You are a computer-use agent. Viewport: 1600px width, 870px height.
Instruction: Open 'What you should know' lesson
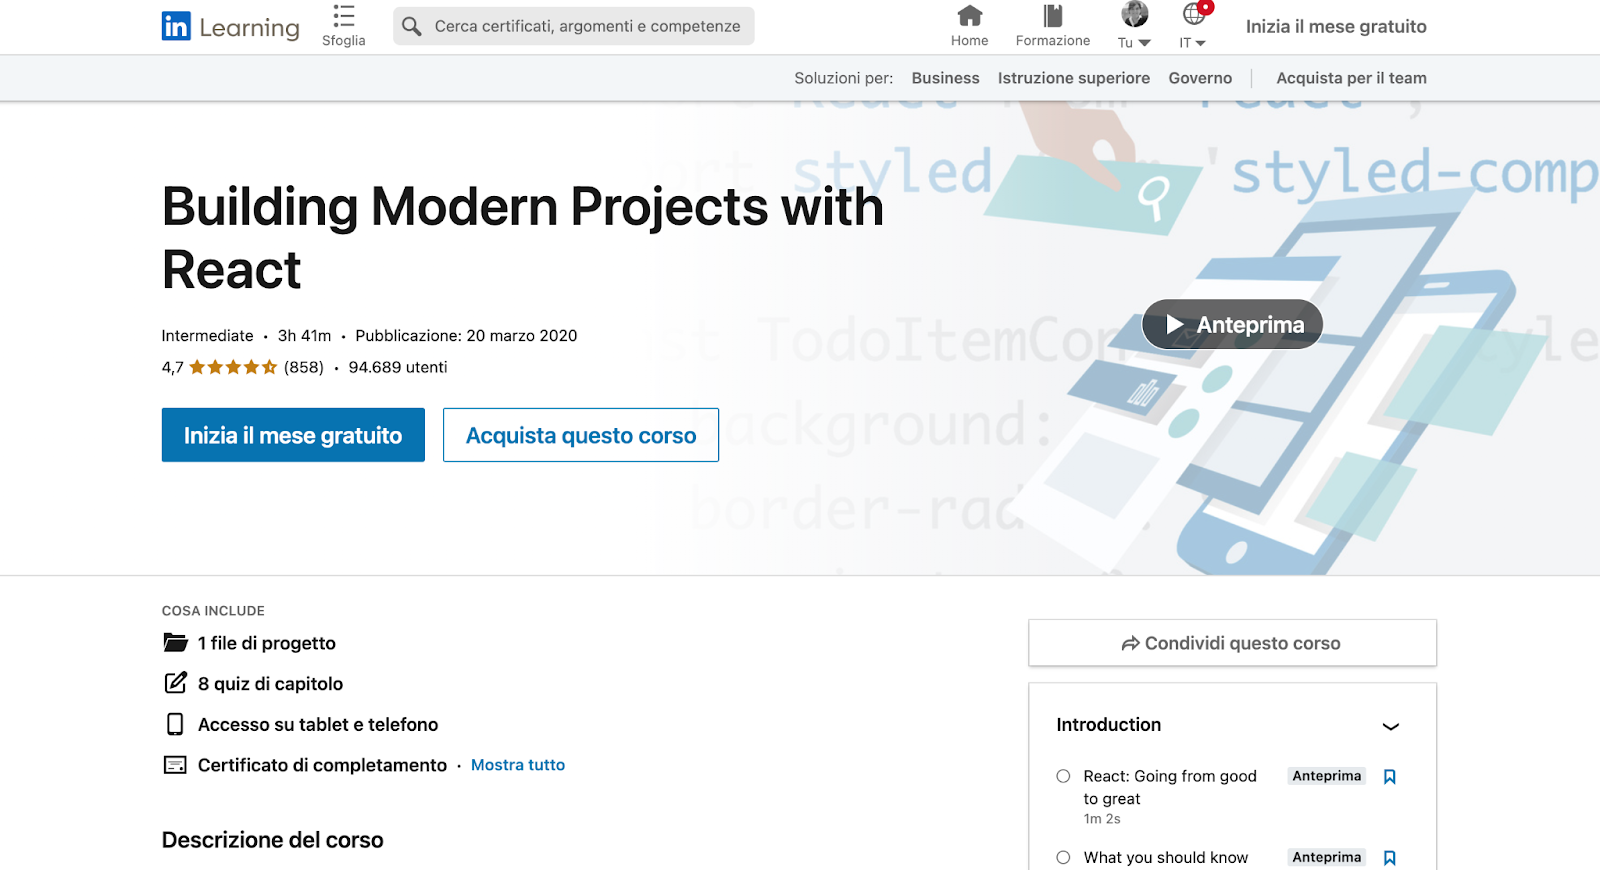[1166, 857]
